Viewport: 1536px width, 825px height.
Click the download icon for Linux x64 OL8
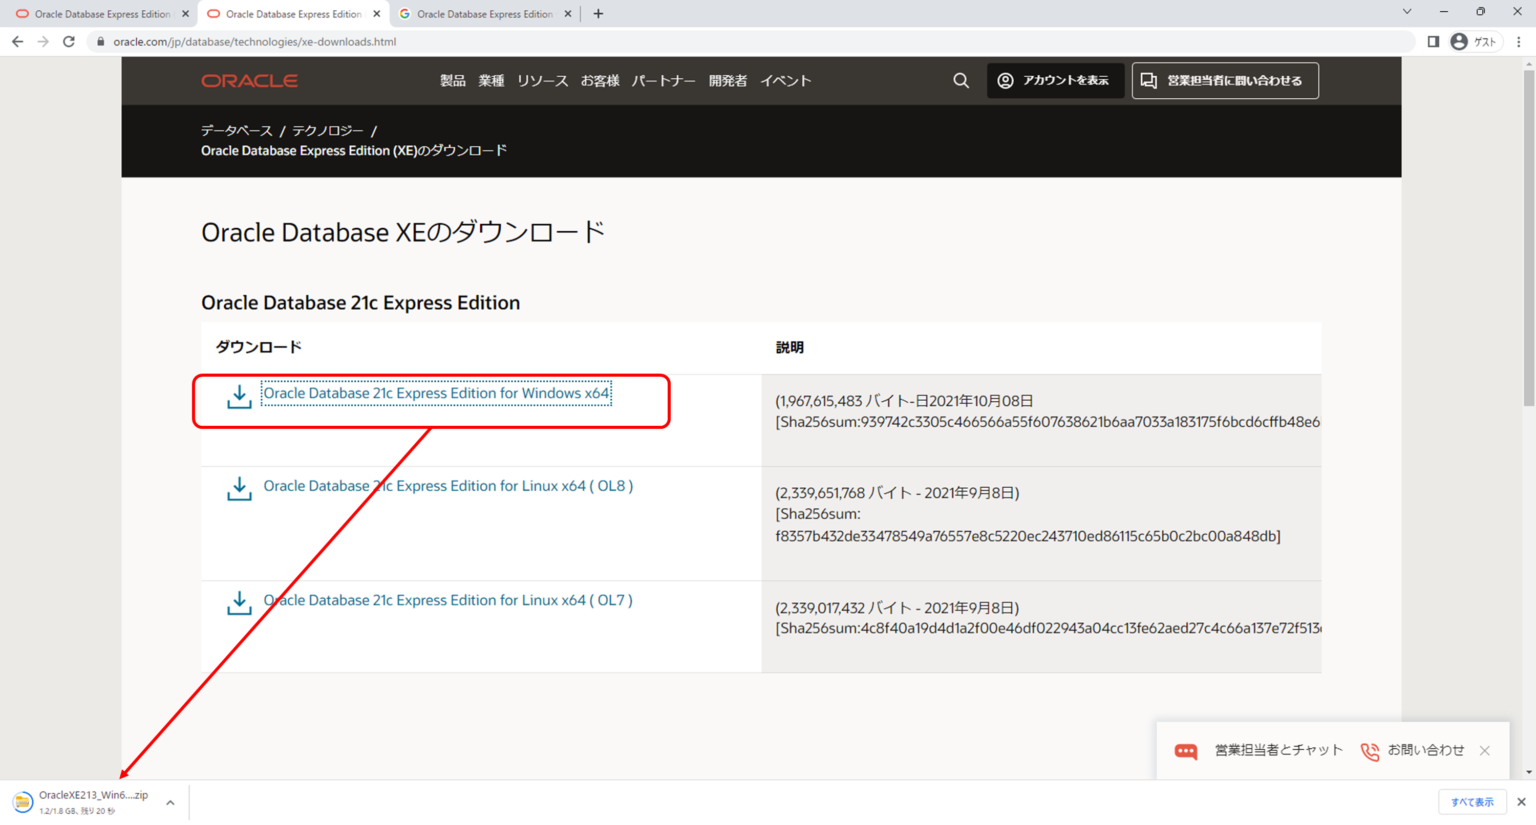tap(239, 489)
